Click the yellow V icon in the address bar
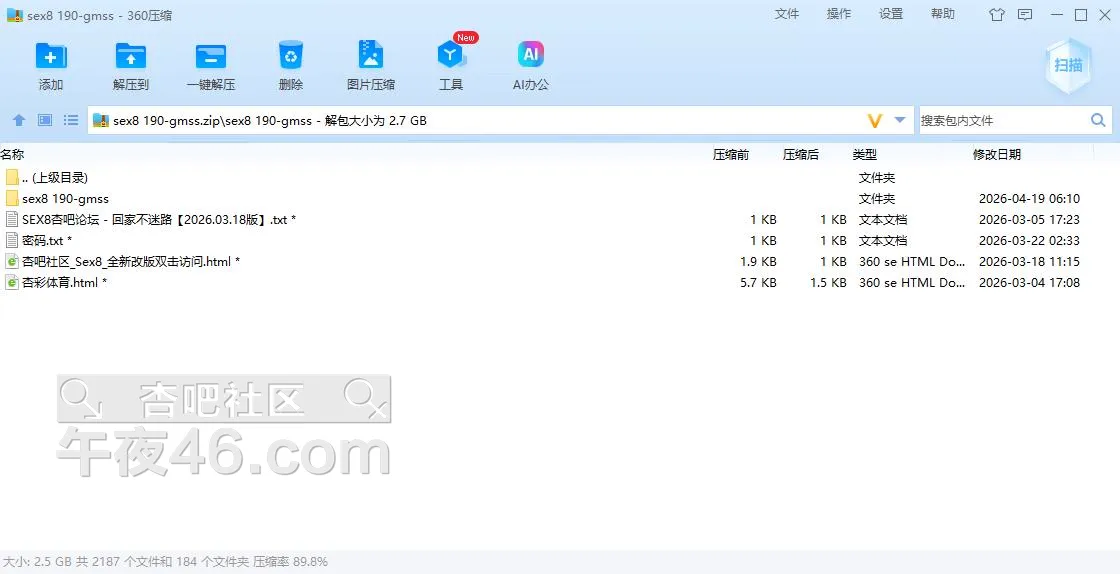The image size is (1120, 574). 874,120
